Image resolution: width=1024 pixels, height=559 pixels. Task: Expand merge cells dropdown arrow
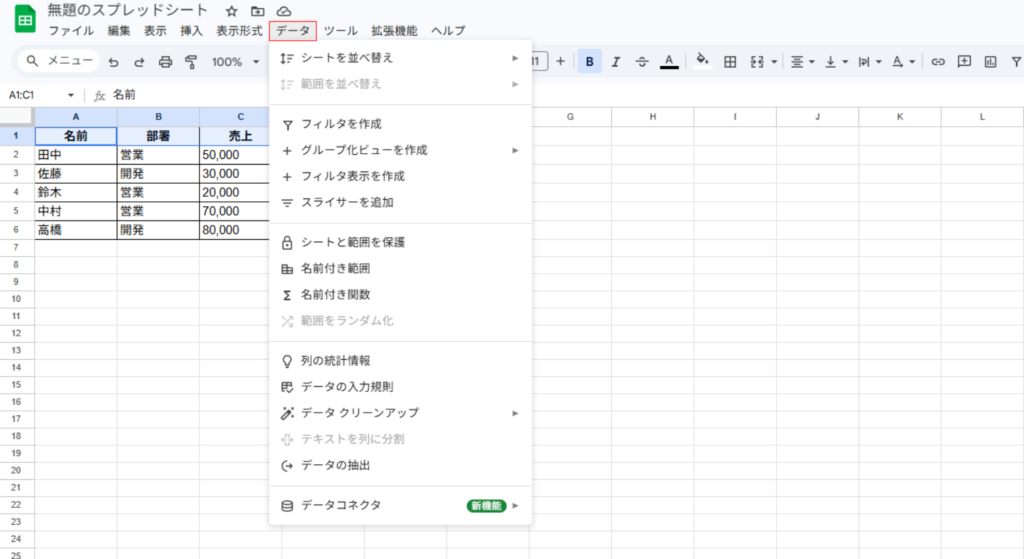(774, 62)
